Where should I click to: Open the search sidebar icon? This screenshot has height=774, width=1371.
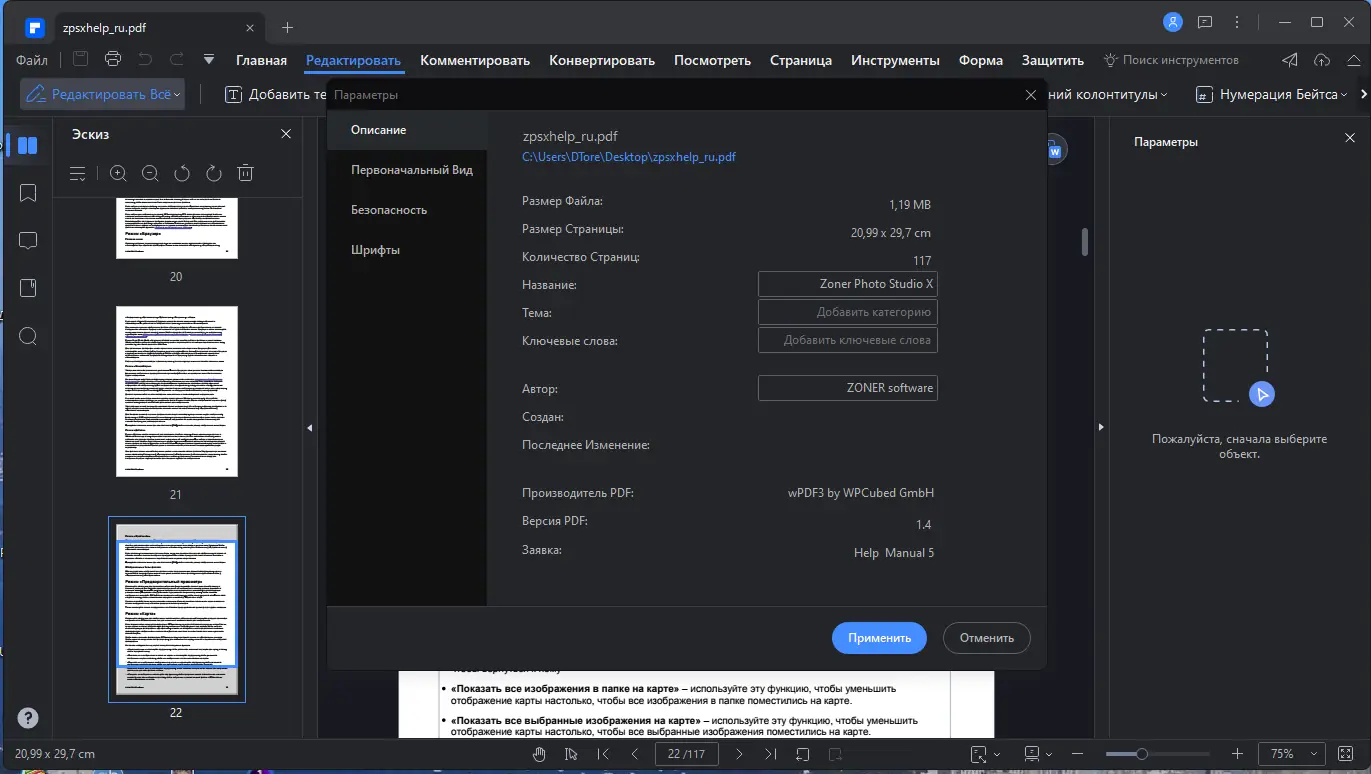click(28, 336)
